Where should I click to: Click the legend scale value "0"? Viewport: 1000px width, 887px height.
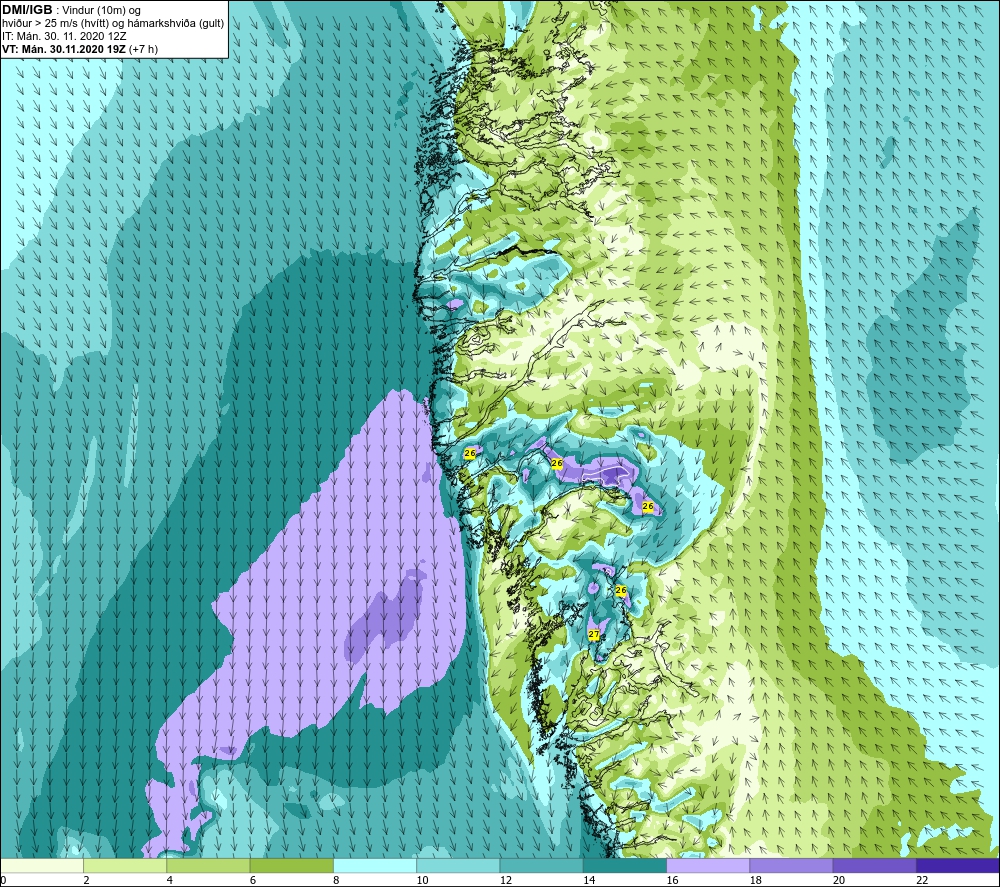[x=3, y=880]
